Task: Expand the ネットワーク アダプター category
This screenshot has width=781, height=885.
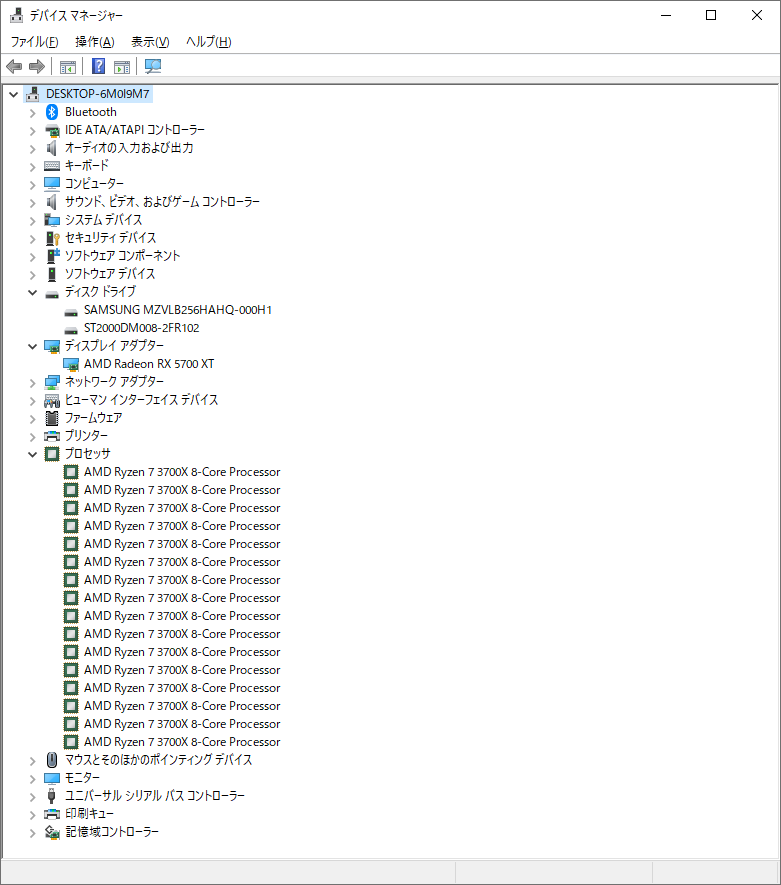Action: click(32, 383)
